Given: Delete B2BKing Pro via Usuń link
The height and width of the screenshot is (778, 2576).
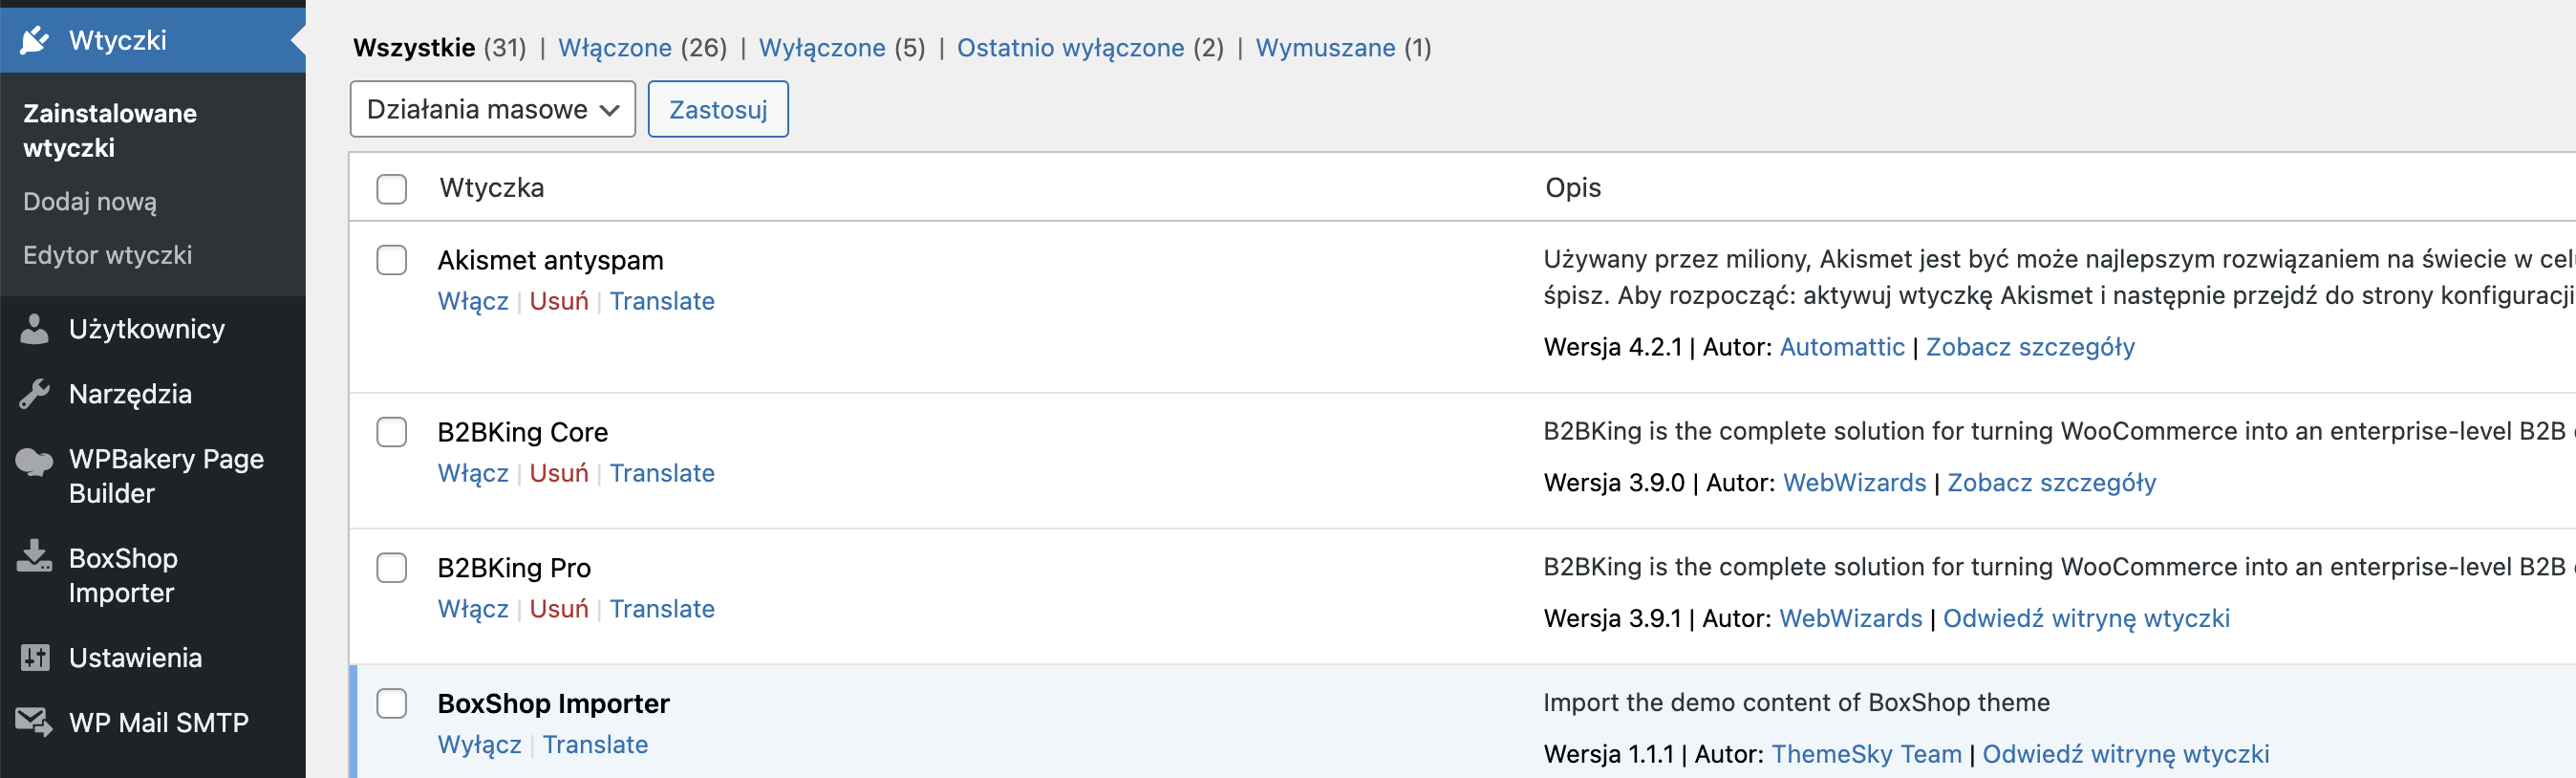Looking at the screenshot, I should pyautogui.click(x=559, y=609).
